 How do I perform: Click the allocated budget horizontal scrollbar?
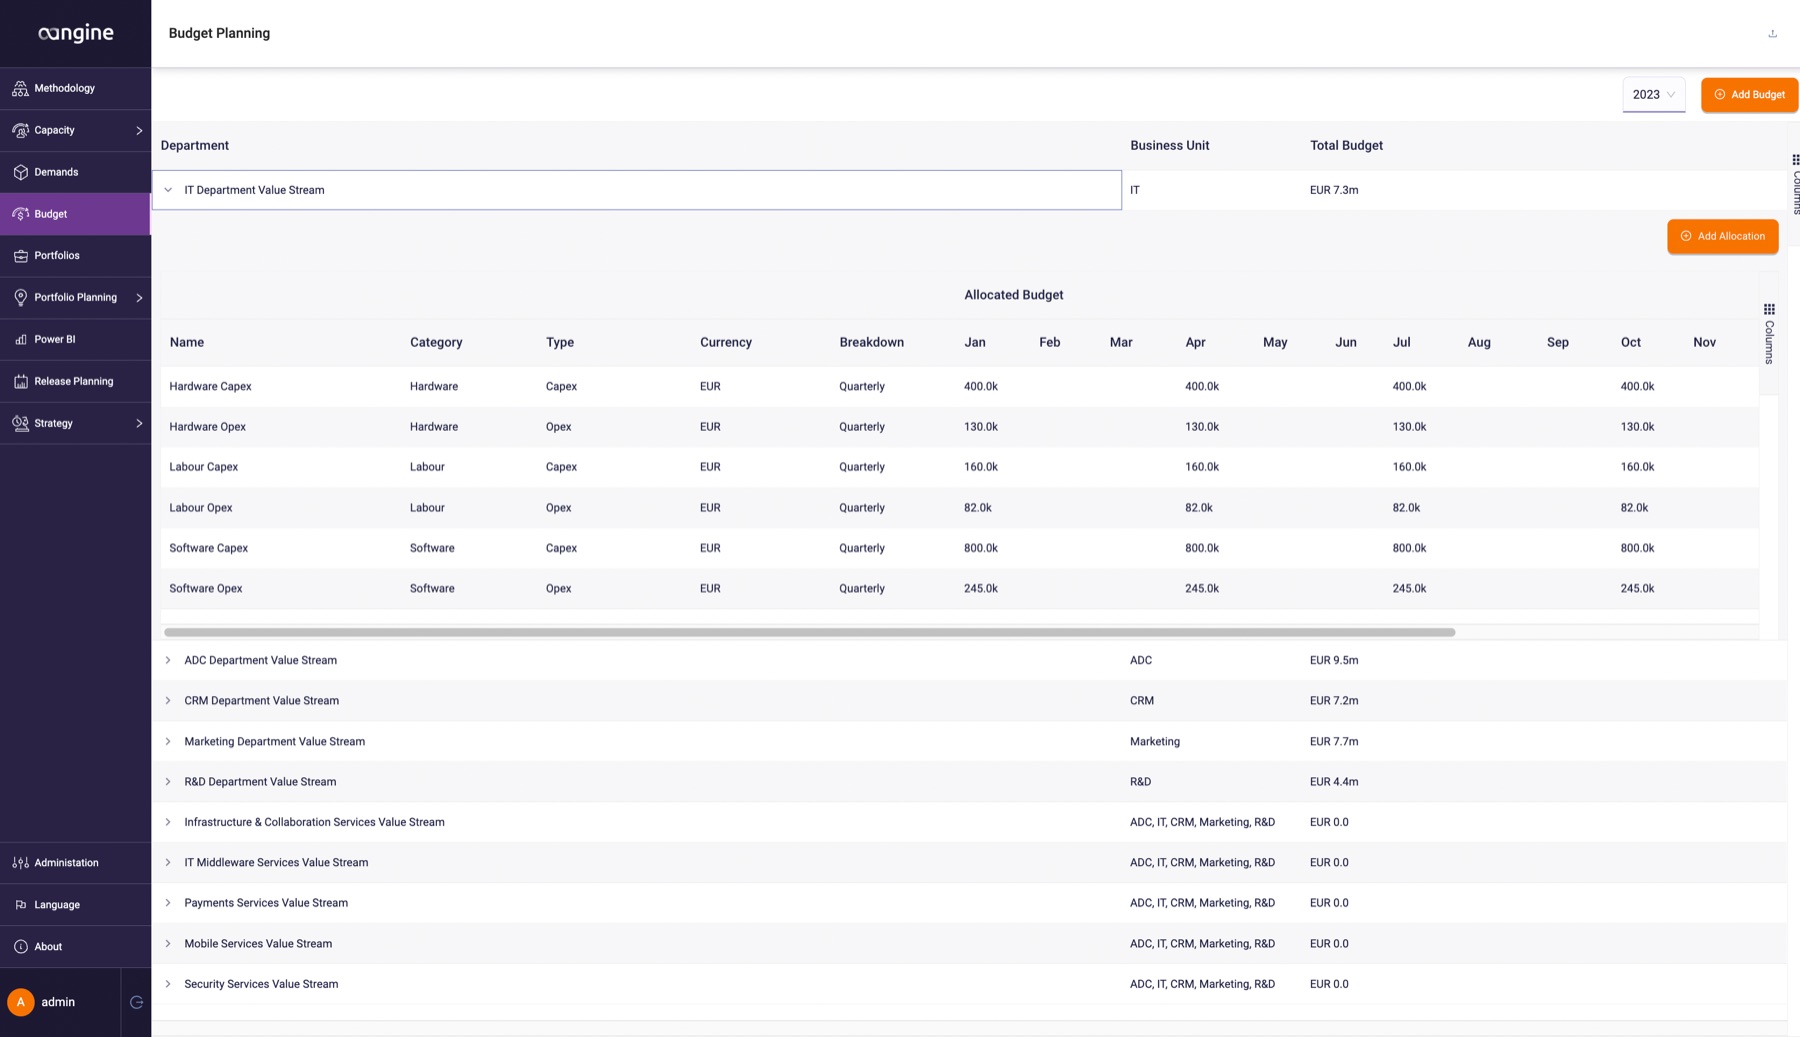809,633
